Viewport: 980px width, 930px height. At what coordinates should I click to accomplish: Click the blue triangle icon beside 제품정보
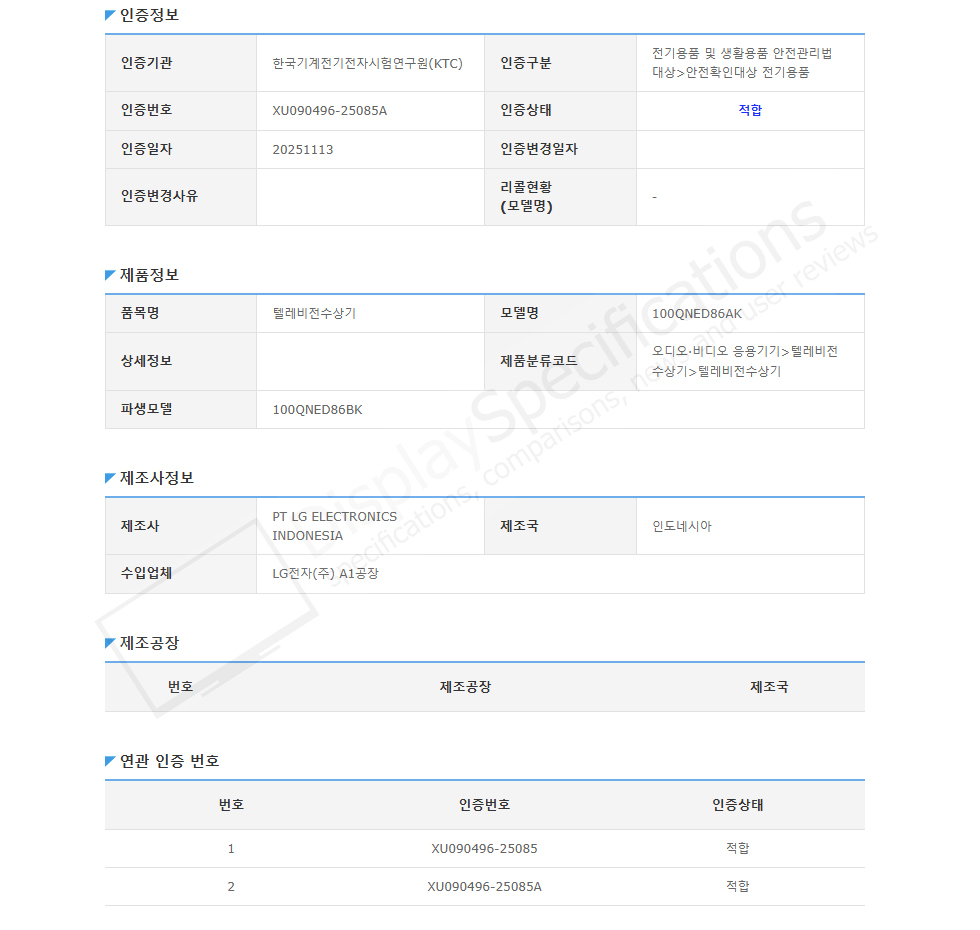tap(110, 275)
